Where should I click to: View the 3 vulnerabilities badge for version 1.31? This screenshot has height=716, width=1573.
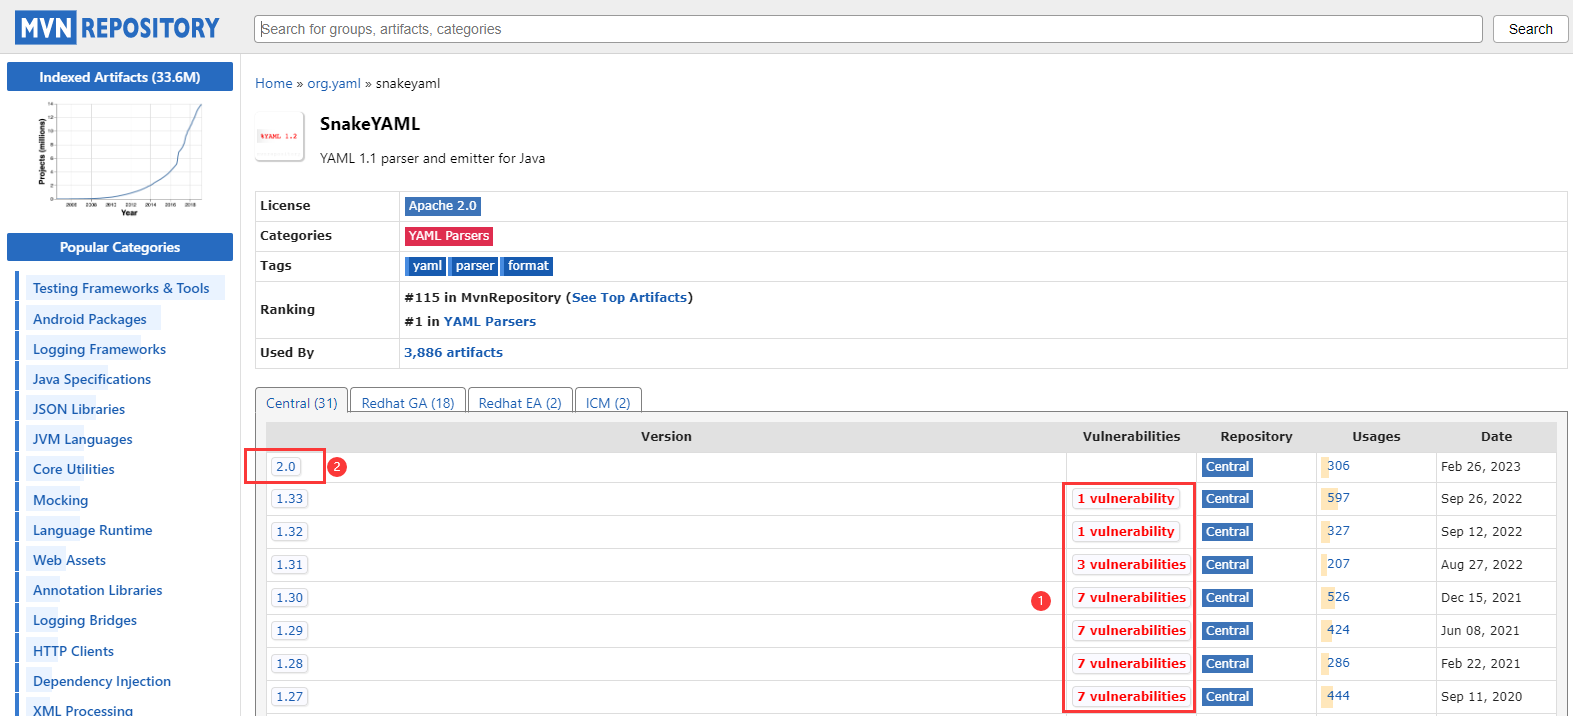point(1132,565)
